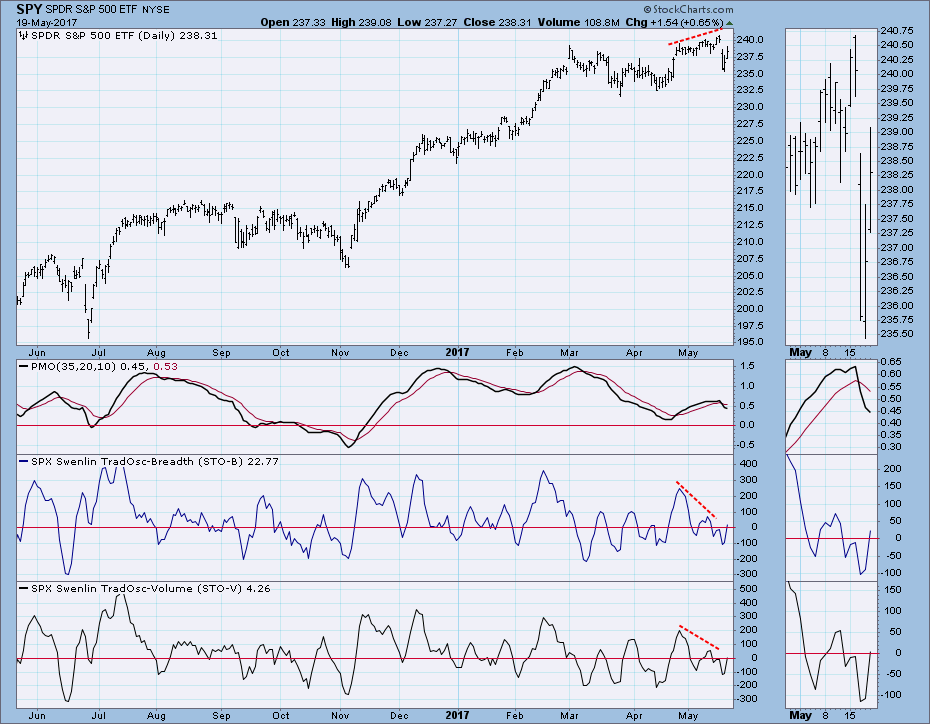The height and width of the screenshot is (724, 930).
Task: Click the black swatch beside the PMO label
Action: (x=23, y=366)
